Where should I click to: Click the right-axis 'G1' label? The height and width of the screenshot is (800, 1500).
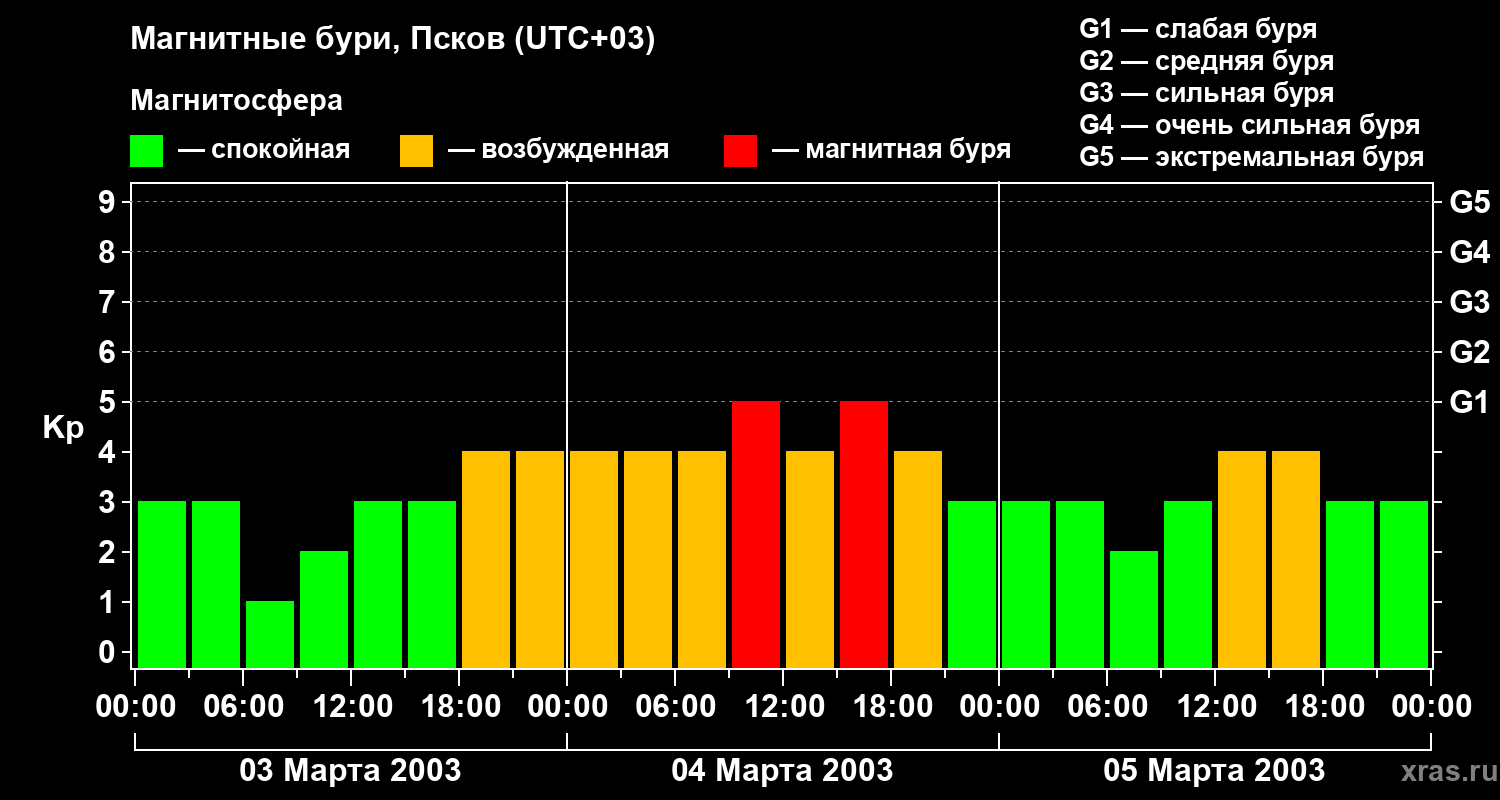click(x=1469, y=402)
